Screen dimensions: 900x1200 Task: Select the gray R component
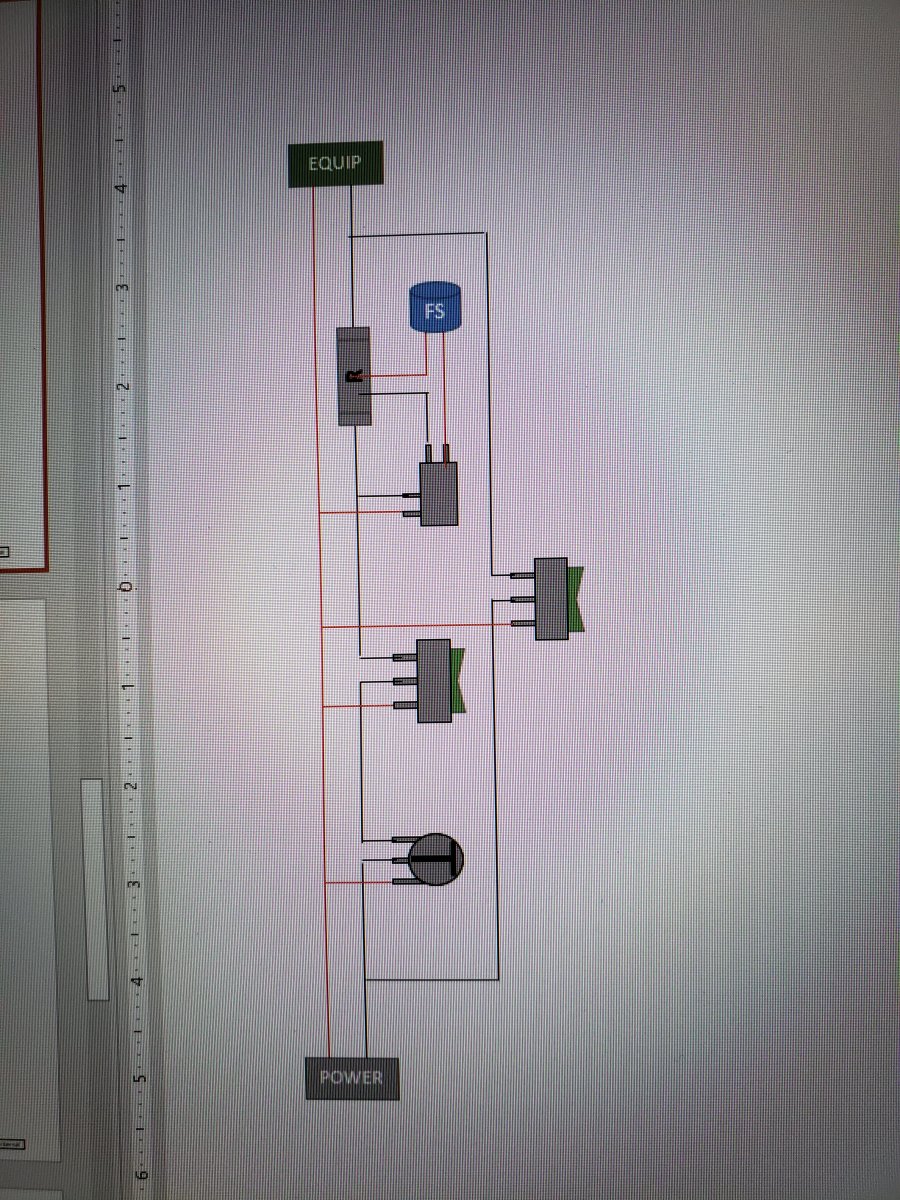click(354, 376)
